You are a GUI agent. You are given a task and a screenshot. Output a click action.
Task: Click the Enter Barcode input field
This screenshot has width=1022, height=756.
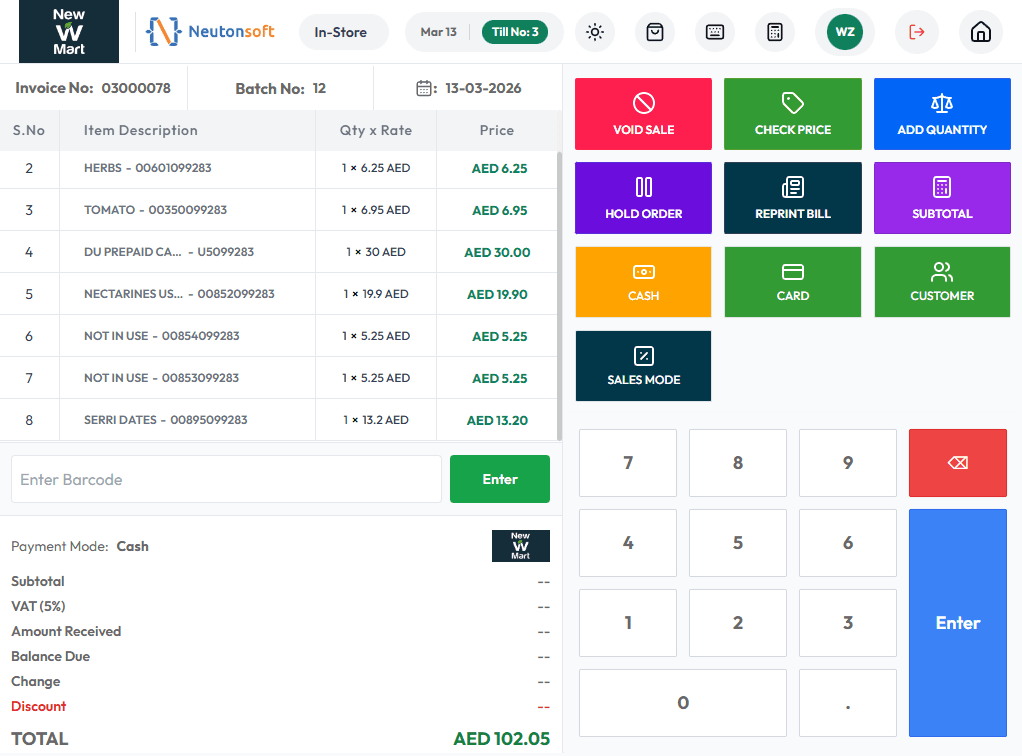point(226,479)
